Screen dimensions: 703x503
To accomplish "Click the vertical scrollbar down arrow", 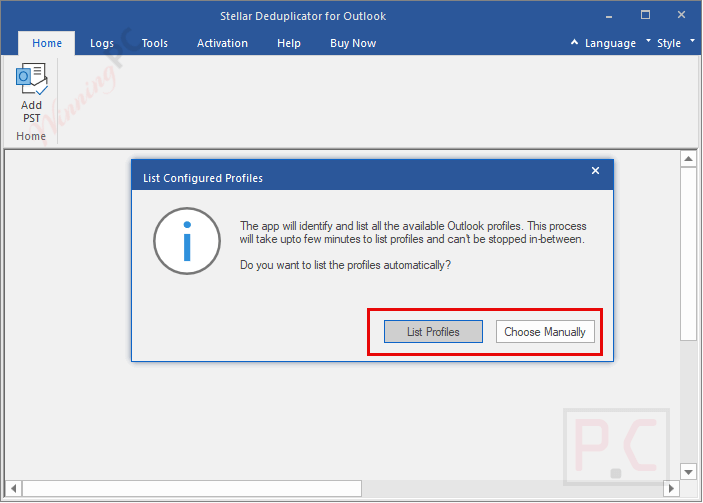I will click(x=688, y=472).
